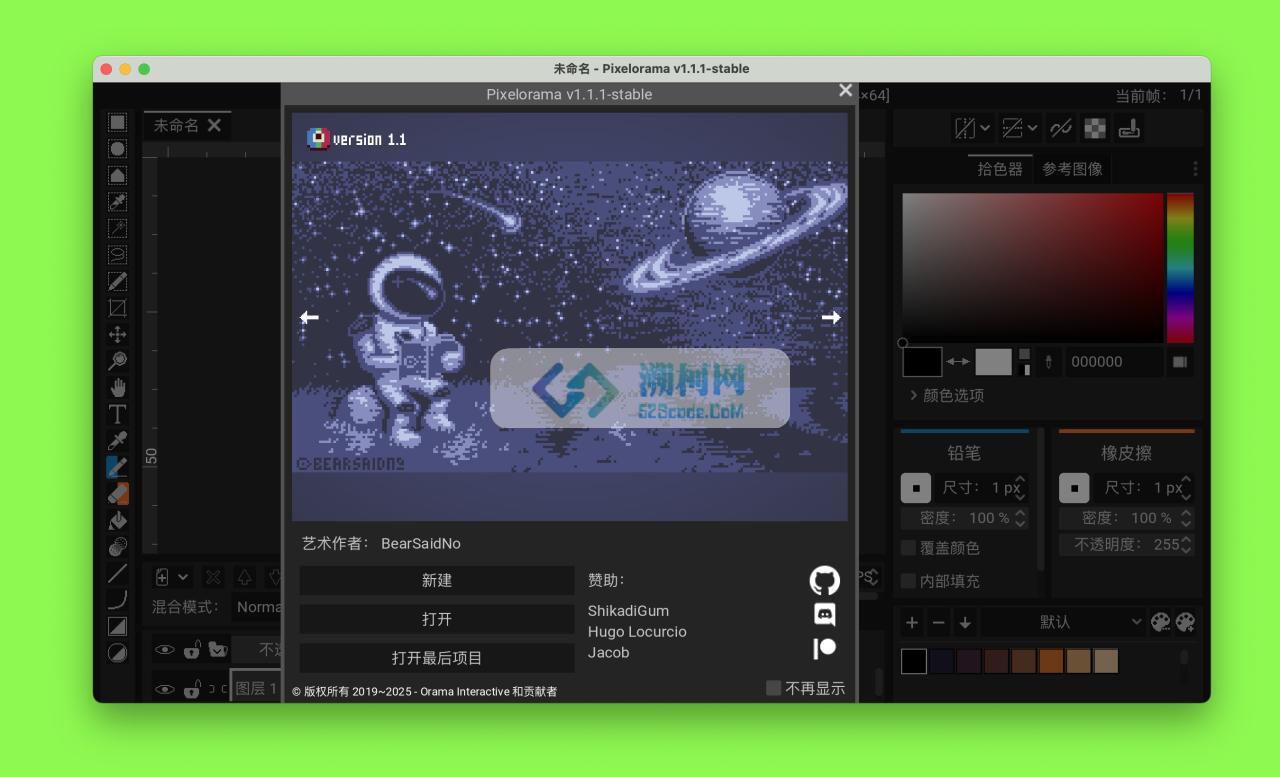Click the edit palette icon

[x=1160, y=622]
